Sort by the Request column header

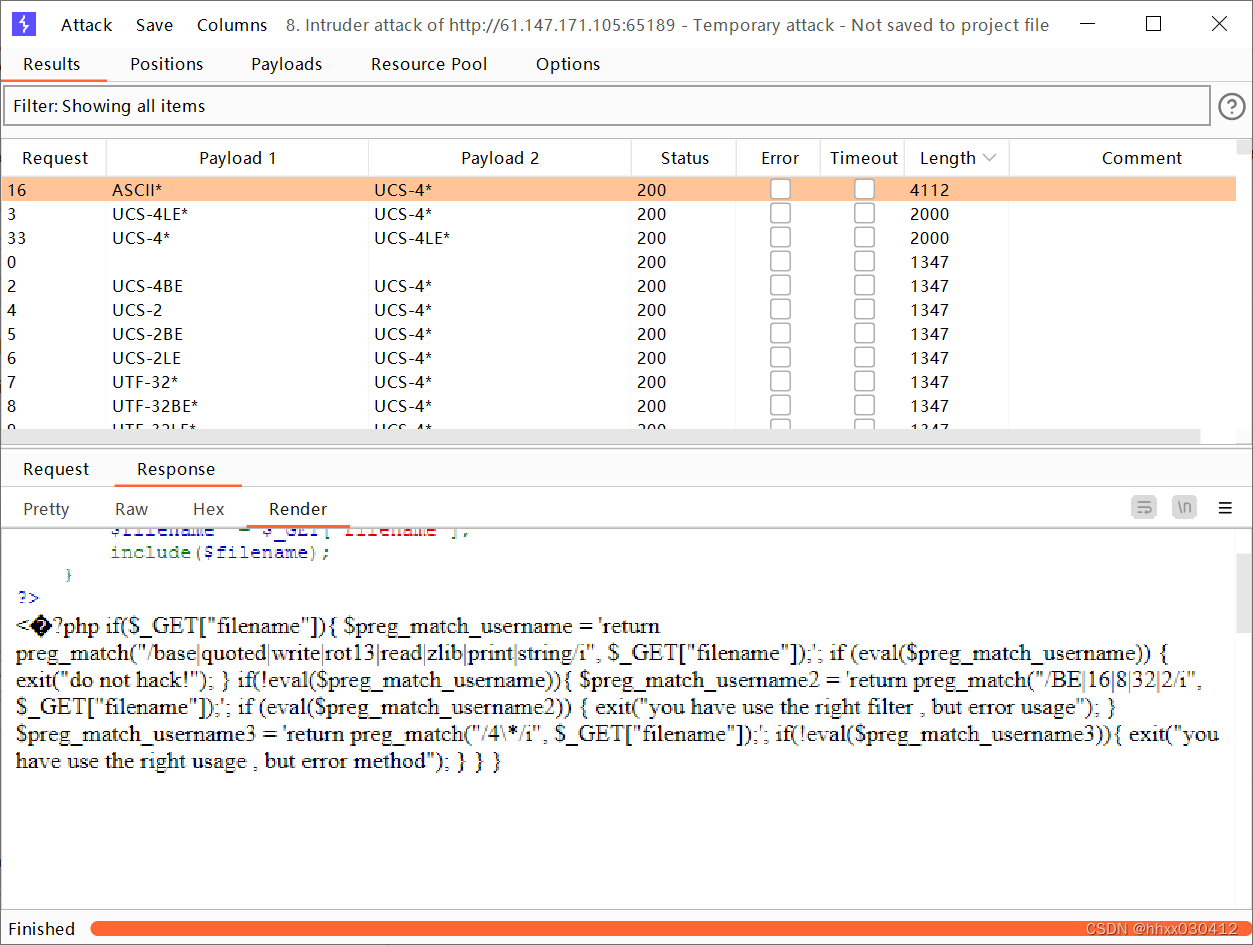[x=55, y=158]
